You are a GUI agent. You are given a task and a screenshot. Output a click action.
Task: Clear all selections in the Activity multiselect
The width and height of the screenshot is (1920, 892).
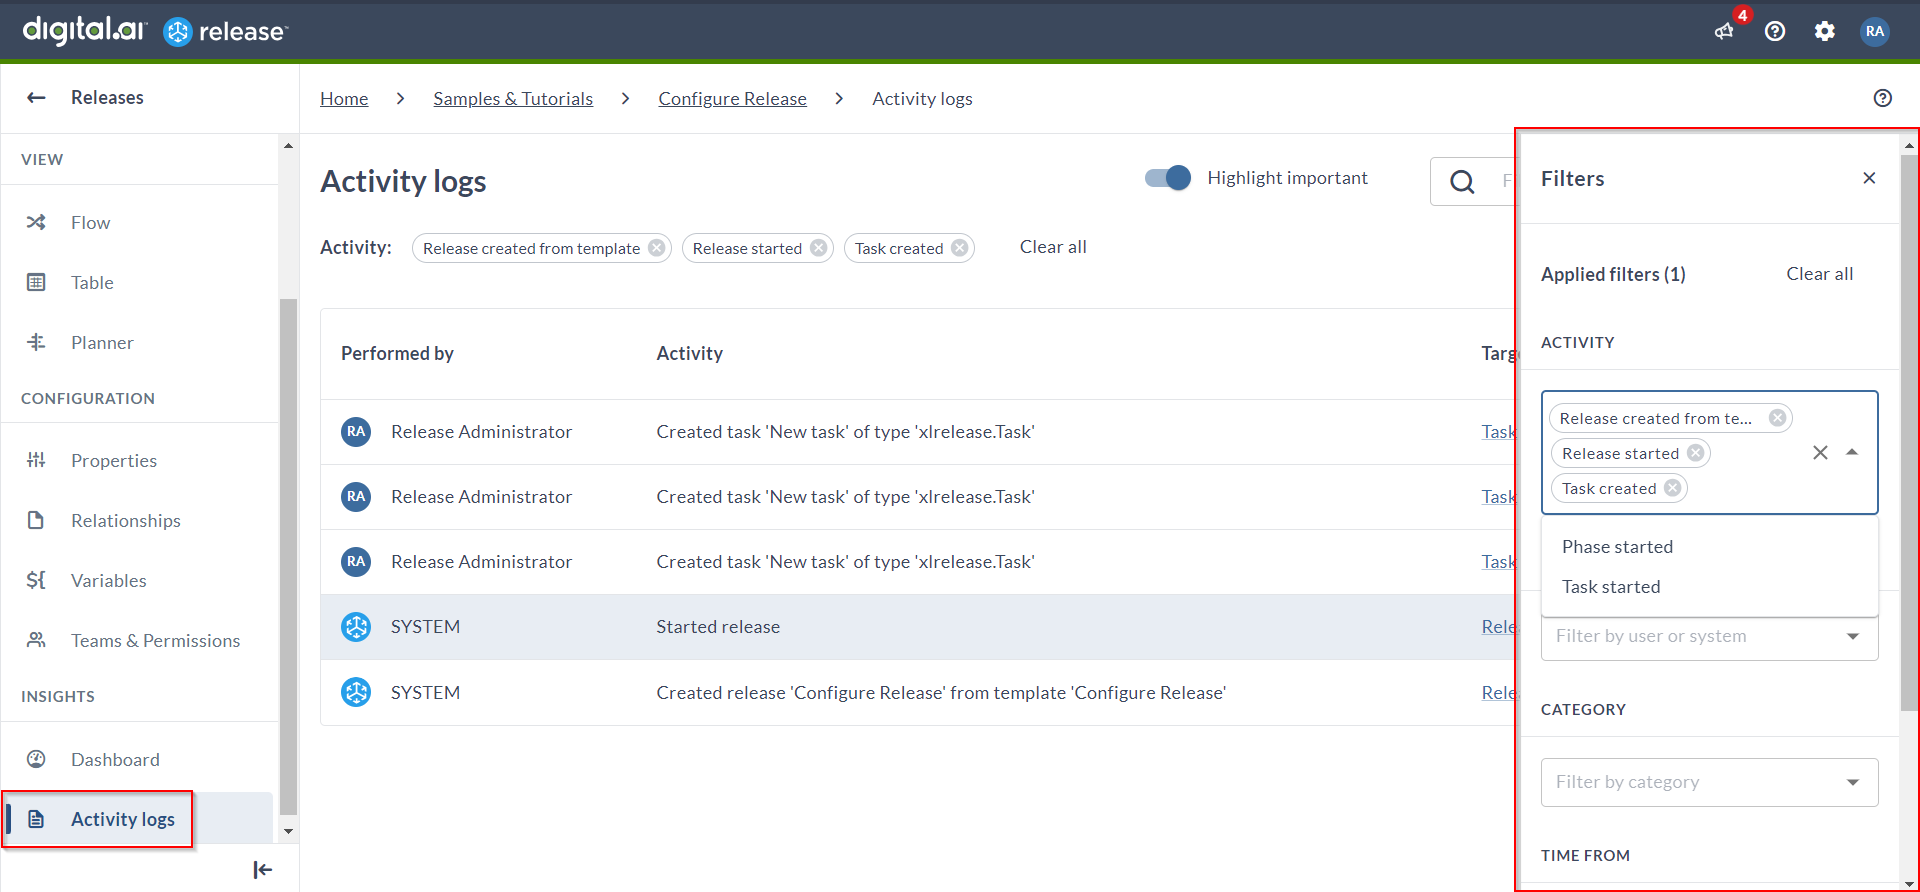coord(1820,453)
